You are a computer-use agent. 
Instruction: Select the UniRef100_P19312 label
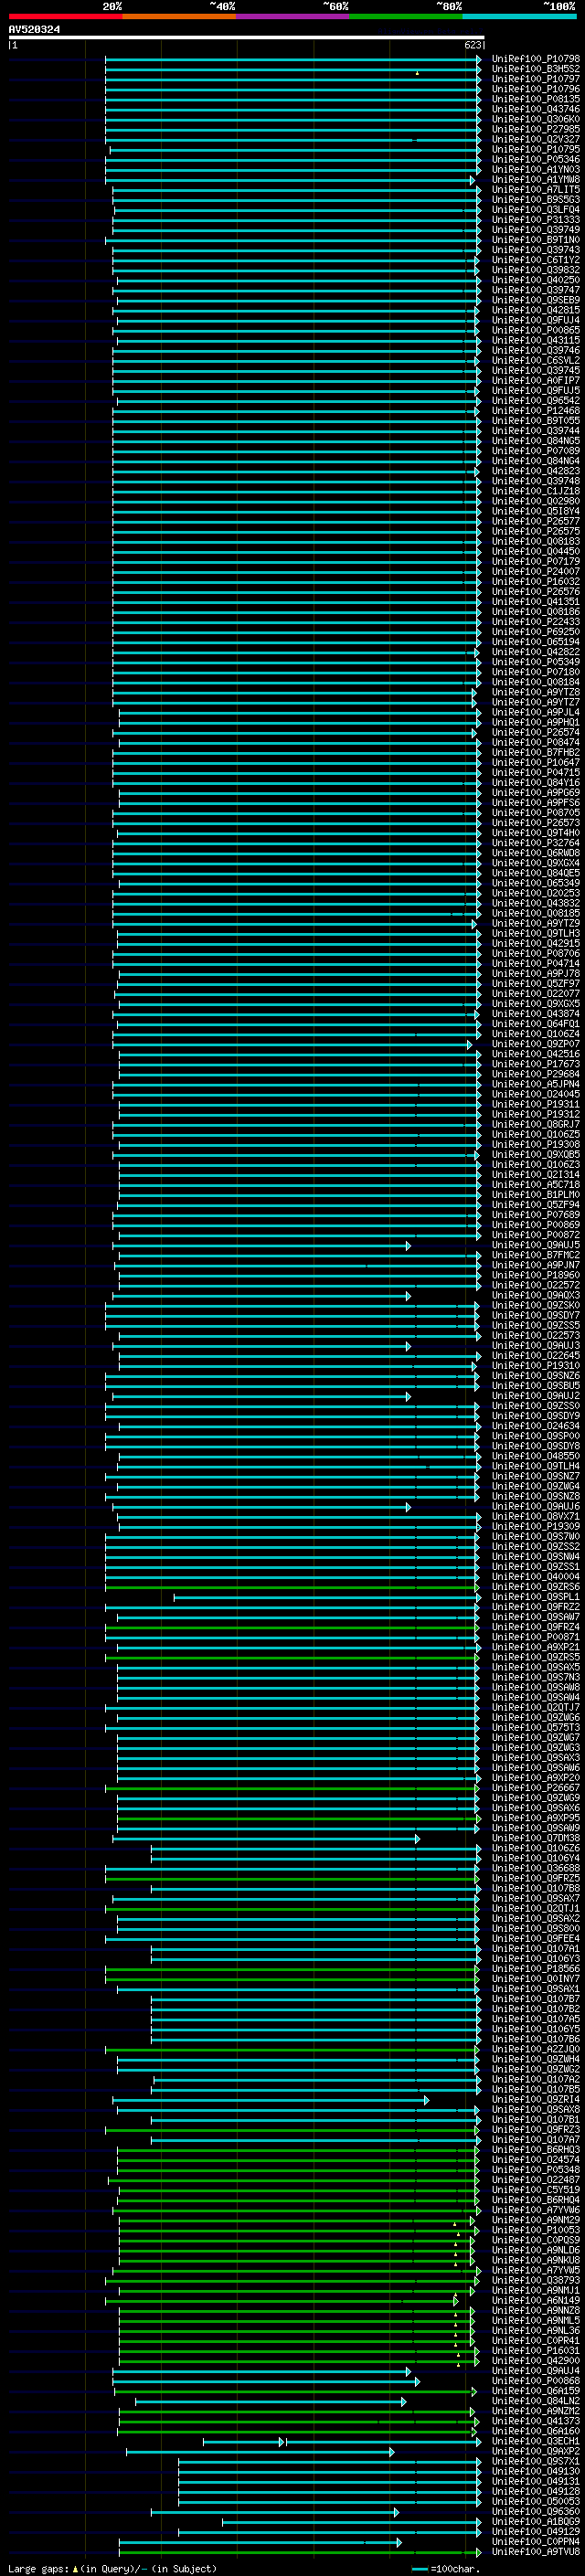point(536,1114)
